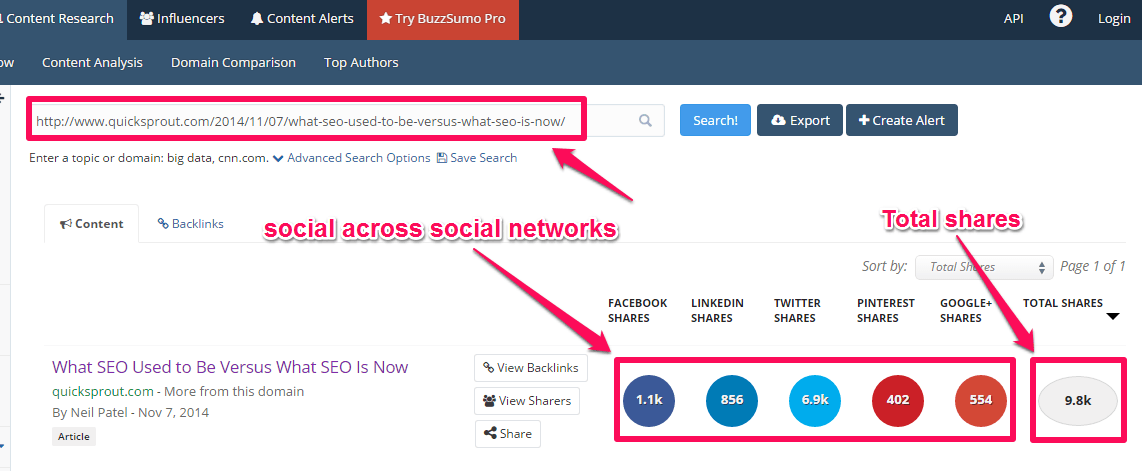Click the Pinterest 402 shares circle
The width and height of the screenshot is (1142, 471).
[898, 400]
